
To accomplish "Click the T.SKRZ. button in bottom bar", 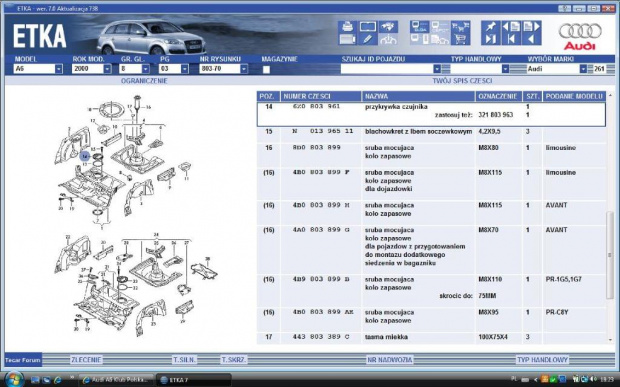I will point(234,360).
